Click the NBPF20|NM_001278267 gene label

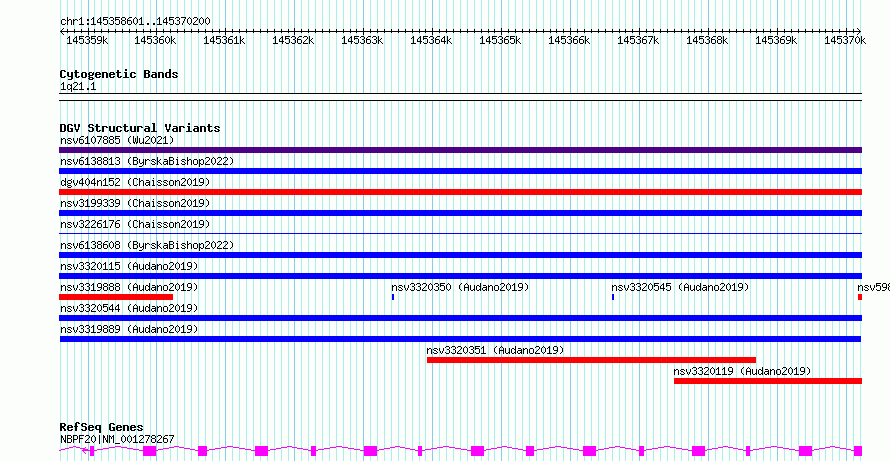pos(117,439)
